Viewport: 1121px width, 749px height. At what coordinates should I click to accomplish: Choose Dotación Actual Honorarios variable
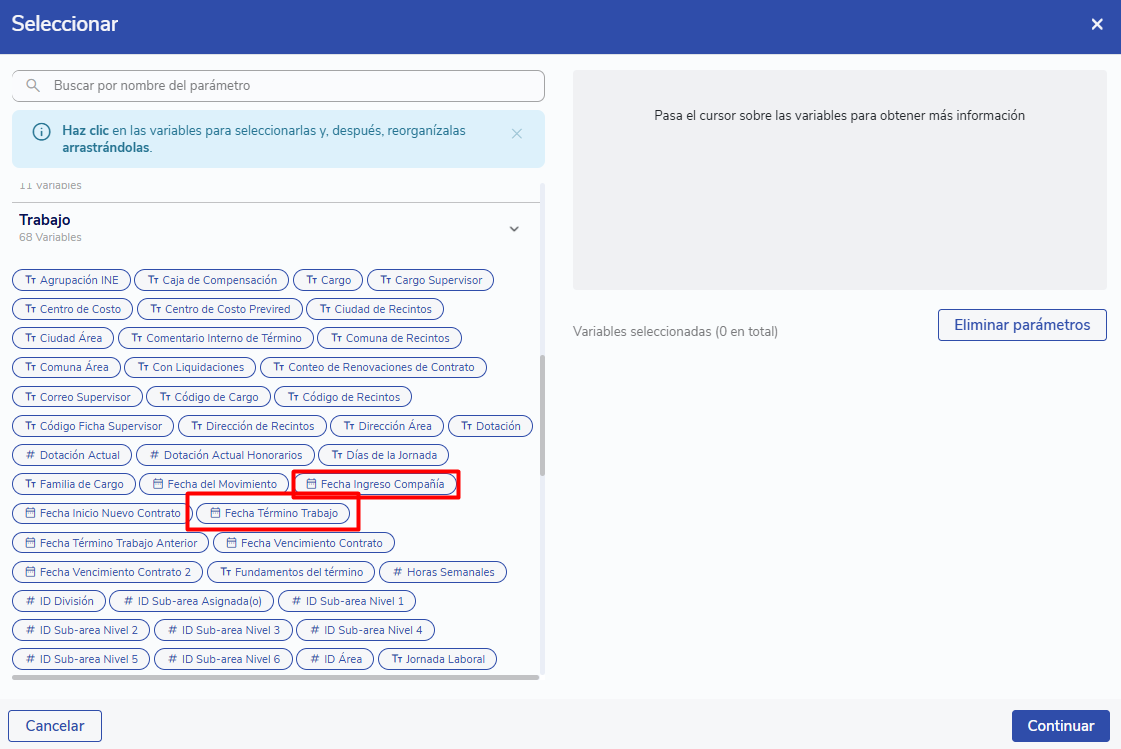pos(225,455)
